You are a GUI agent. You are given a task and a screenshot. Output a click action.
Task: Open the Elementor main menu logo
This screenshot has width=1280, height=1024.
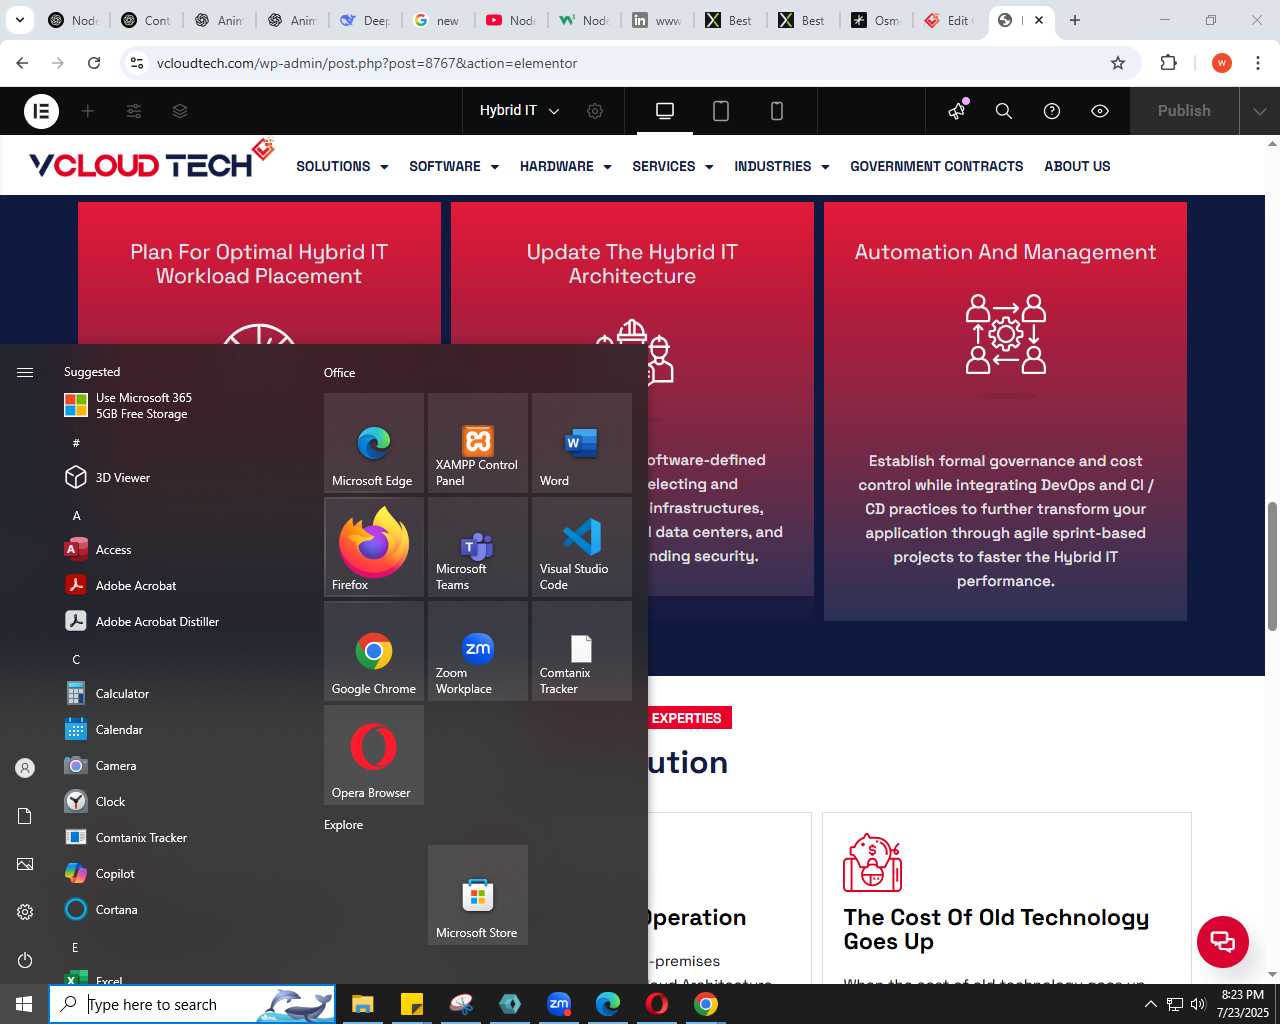41,111
